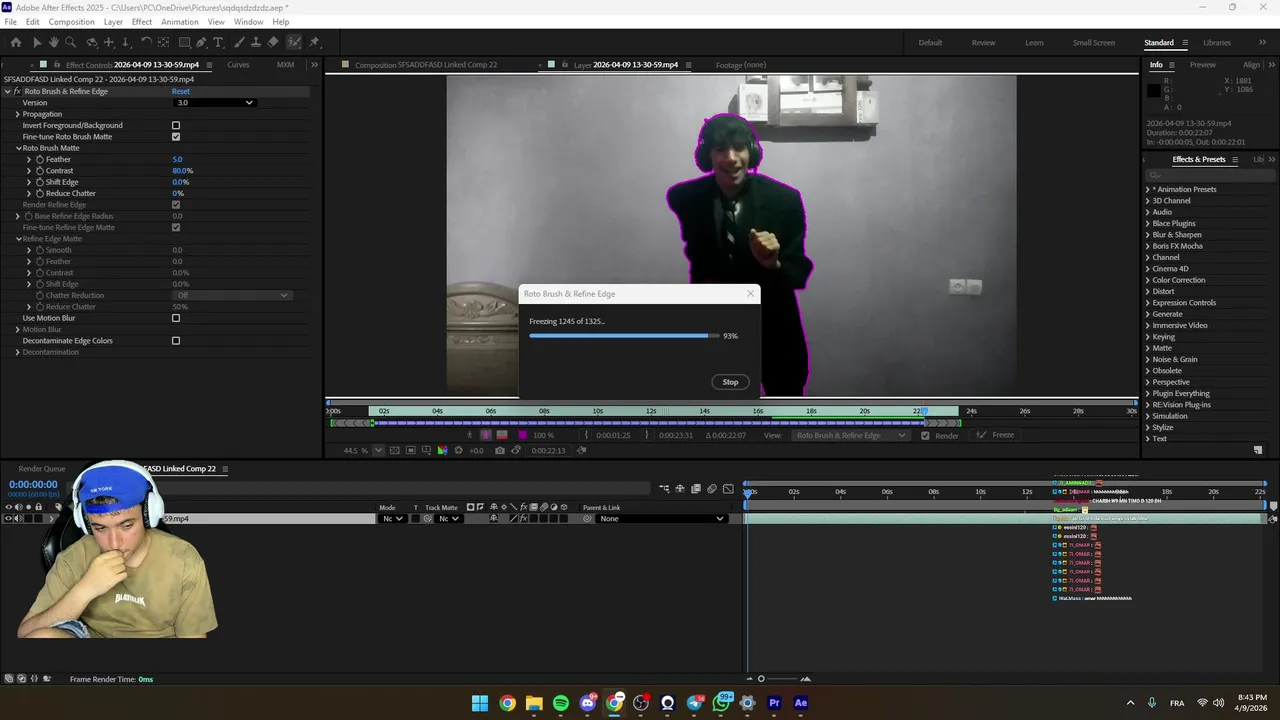Select the Eraser tool
The width and height of the screenshot is (1280, 720).
(273, 42)
